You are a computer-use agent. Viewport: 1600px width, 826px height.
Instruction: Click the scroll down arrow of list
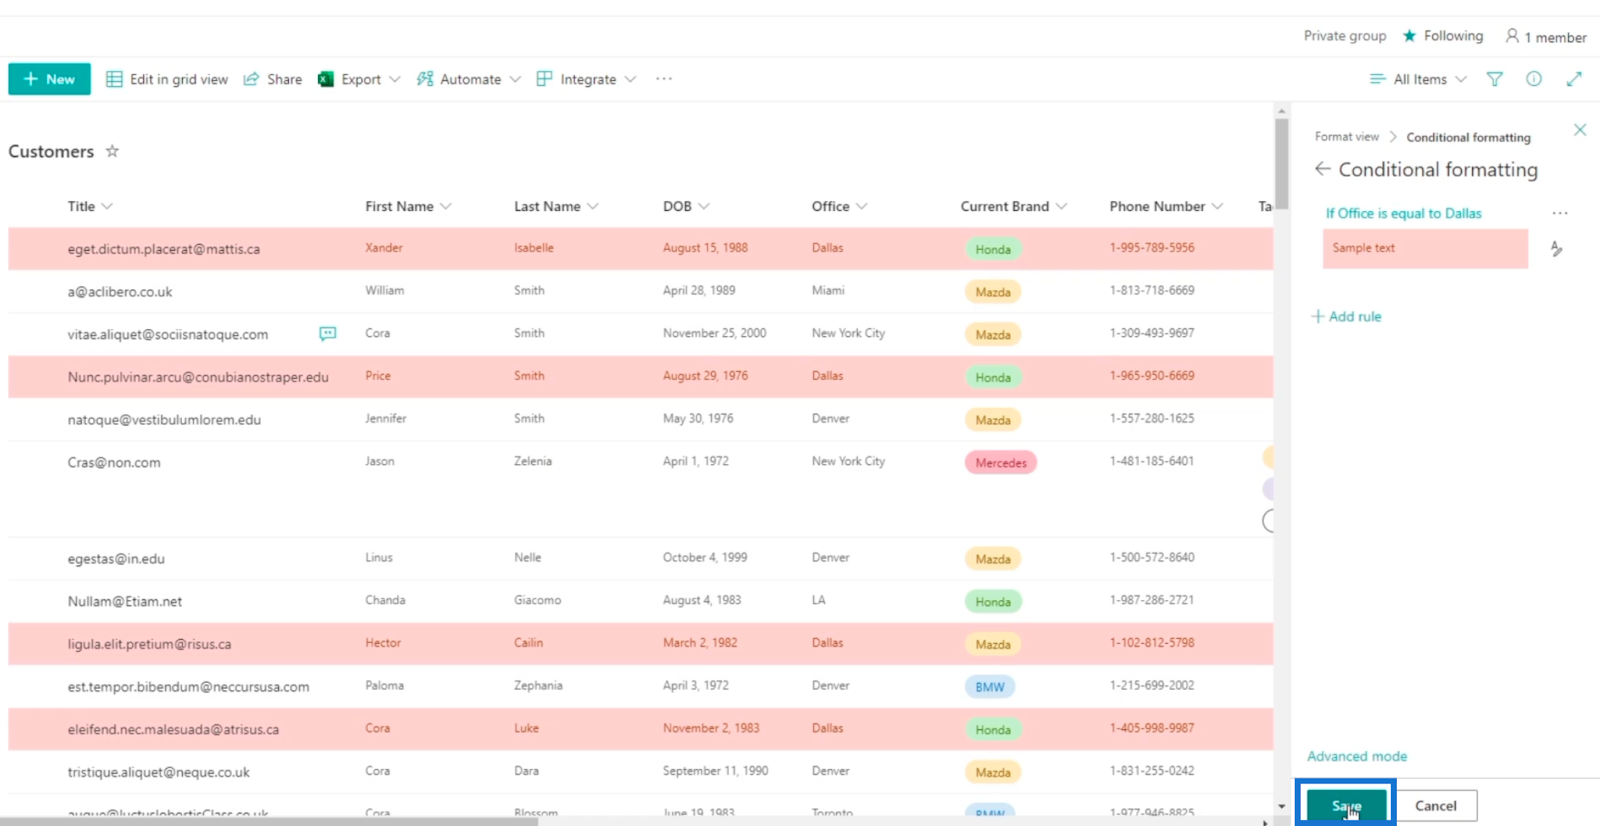[1281, 806]
